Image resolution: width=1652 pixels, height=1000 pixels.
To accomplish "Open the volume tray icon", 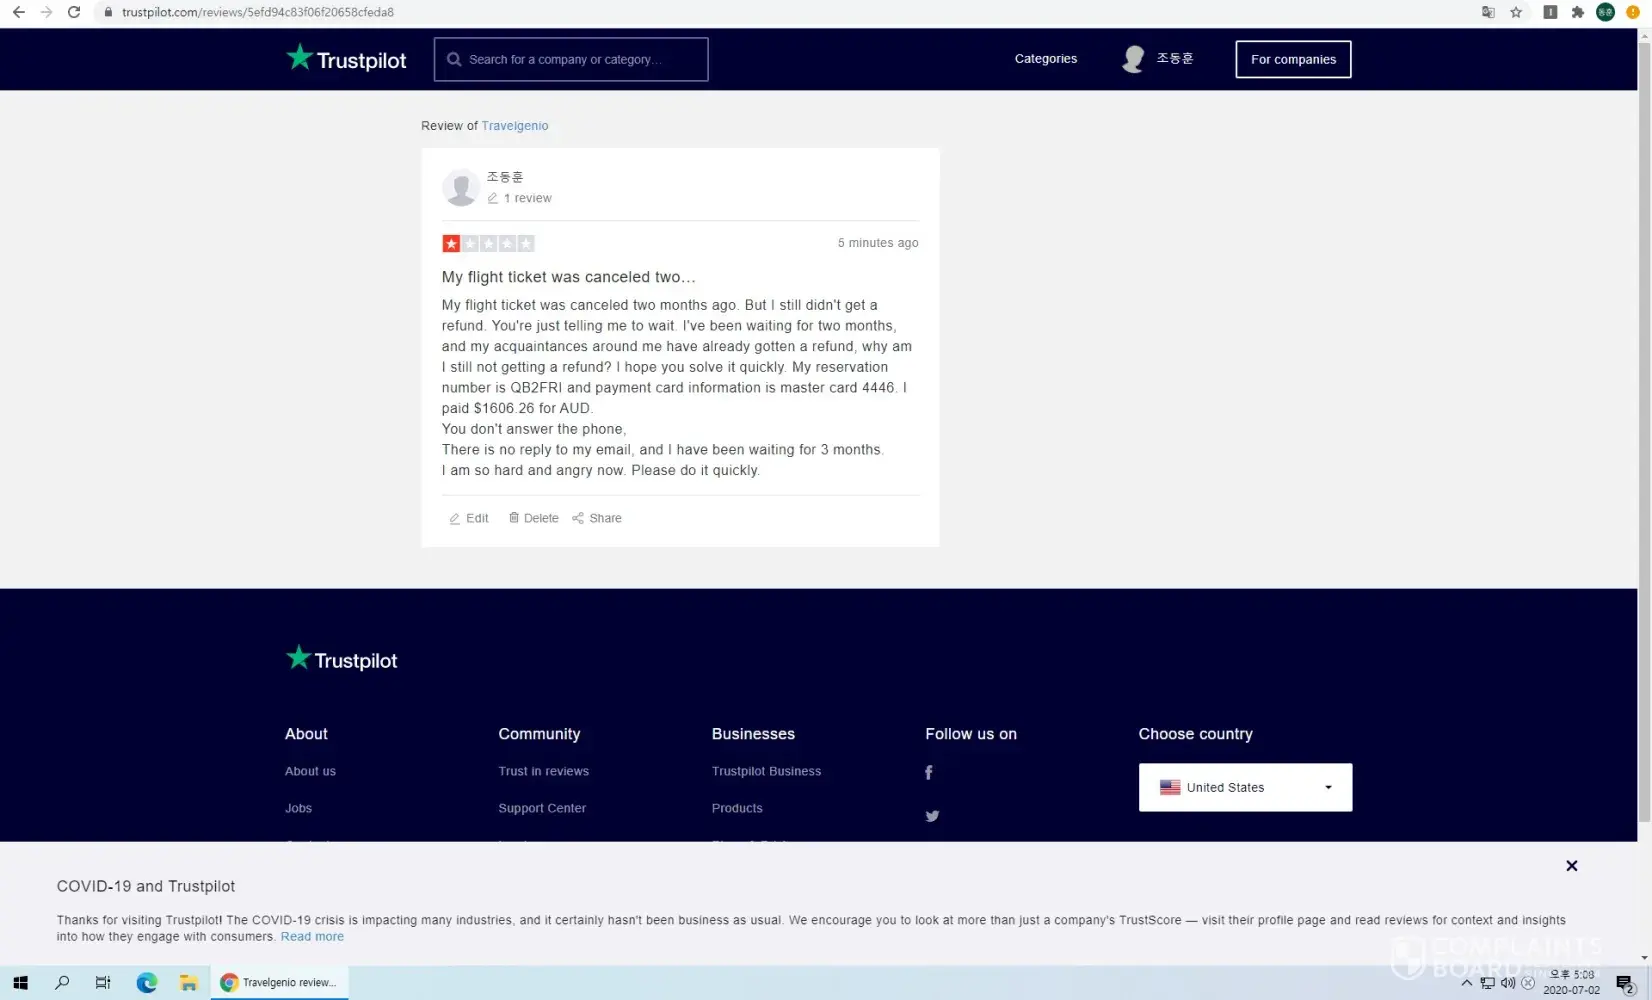I will pos(1507,983).
